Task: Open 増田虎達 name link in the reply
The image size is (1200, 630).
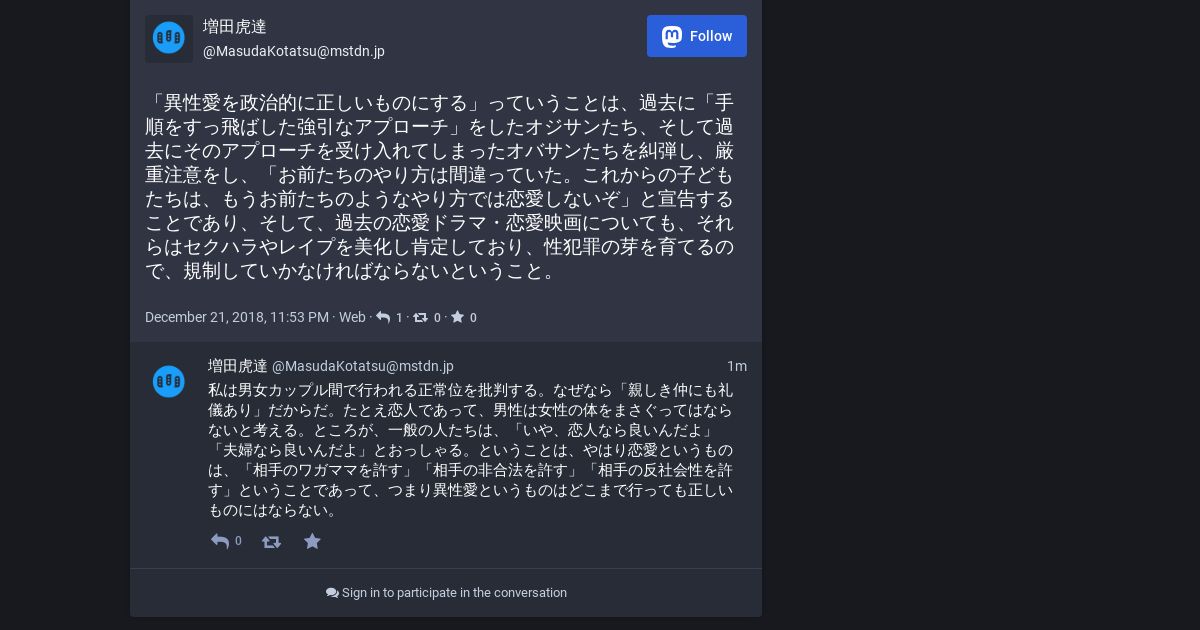Action: pos(238,366)
